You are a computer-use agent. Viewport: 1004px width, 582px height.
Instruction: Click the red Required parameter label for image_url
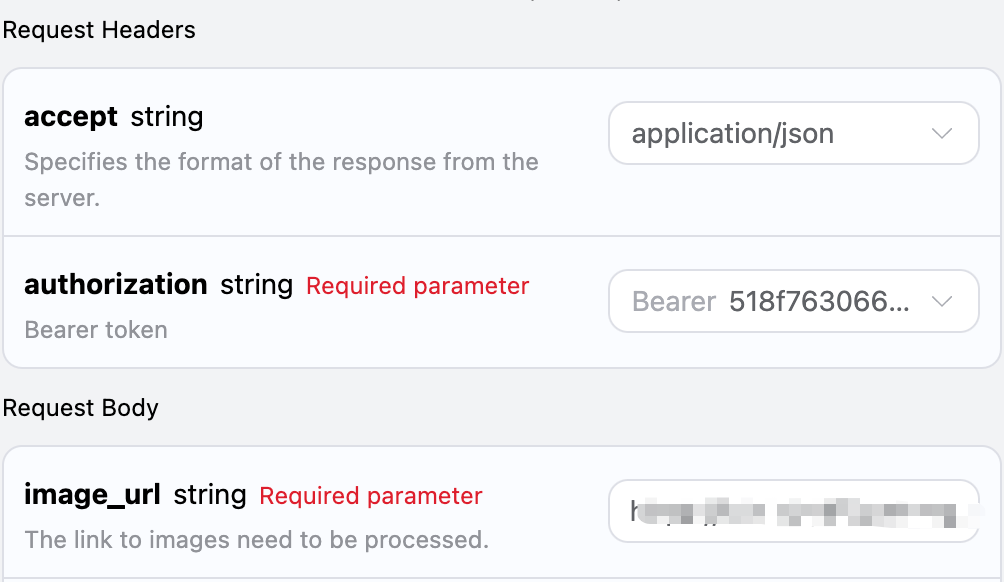(x=371, y=496)
